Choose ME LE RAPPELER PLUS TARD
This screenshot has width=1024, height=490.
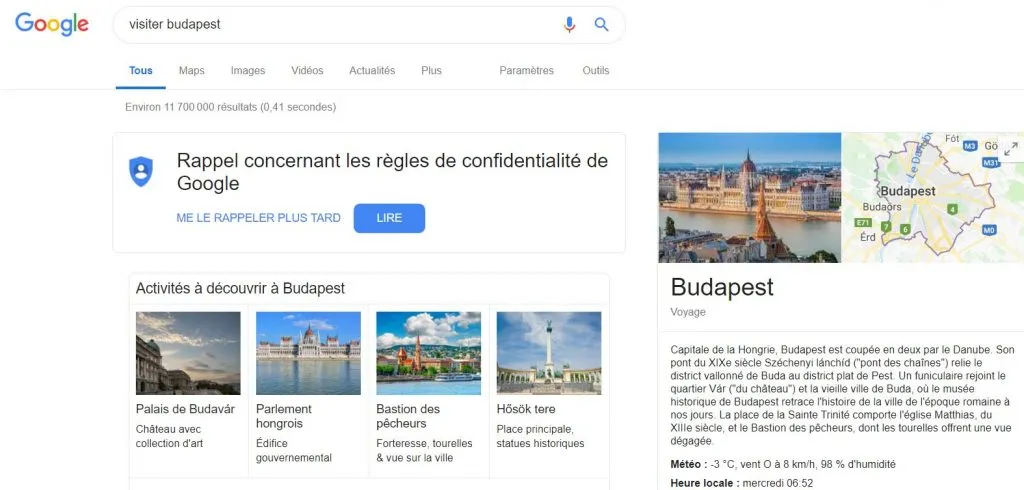pos(259,218)
